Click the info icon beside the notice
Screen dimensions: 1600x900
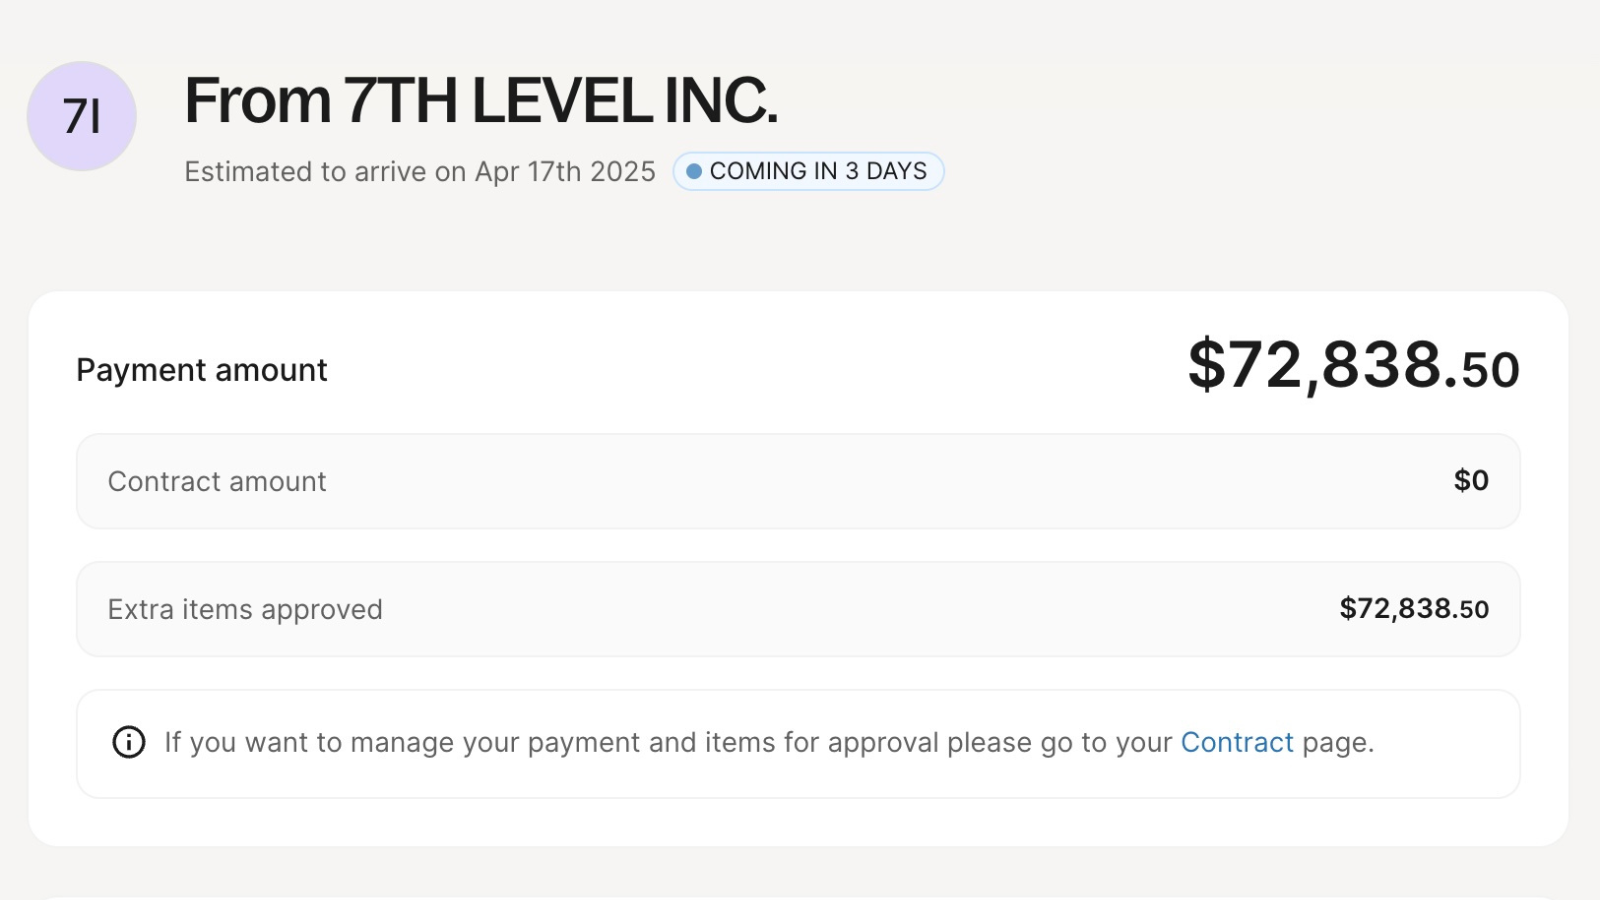tap(128, 742)
